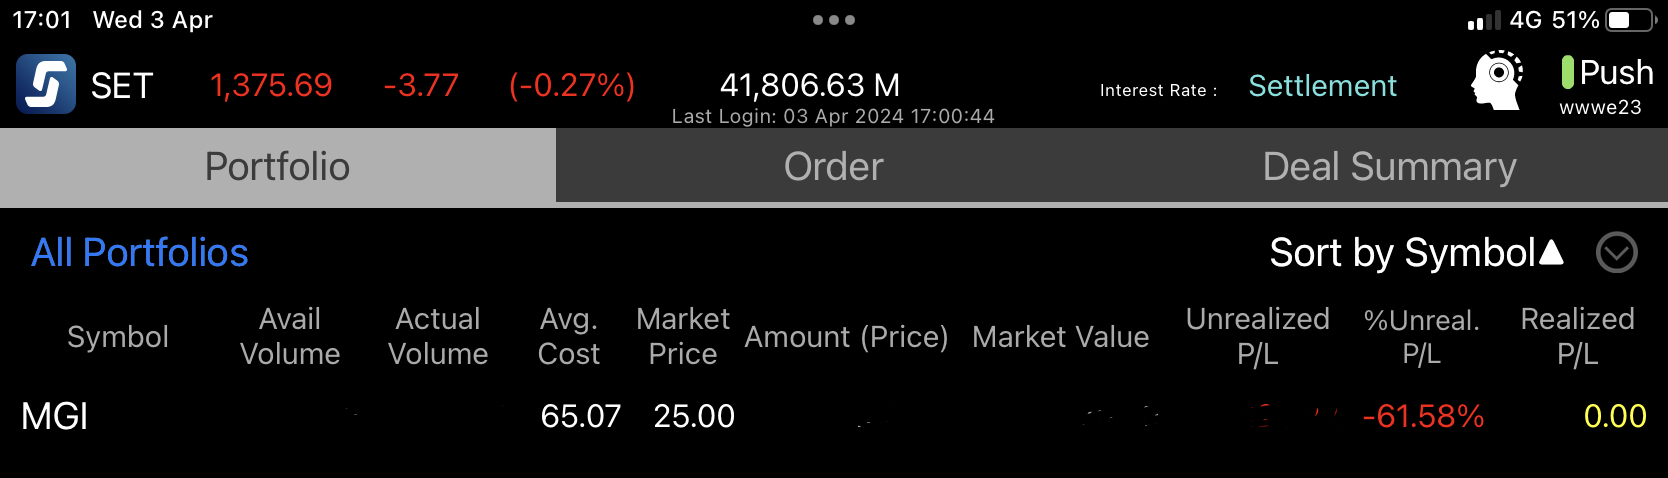The image size is (1668, 478).
Task: Open the All Portfolios selector
Action: click(x=140, y=253)
